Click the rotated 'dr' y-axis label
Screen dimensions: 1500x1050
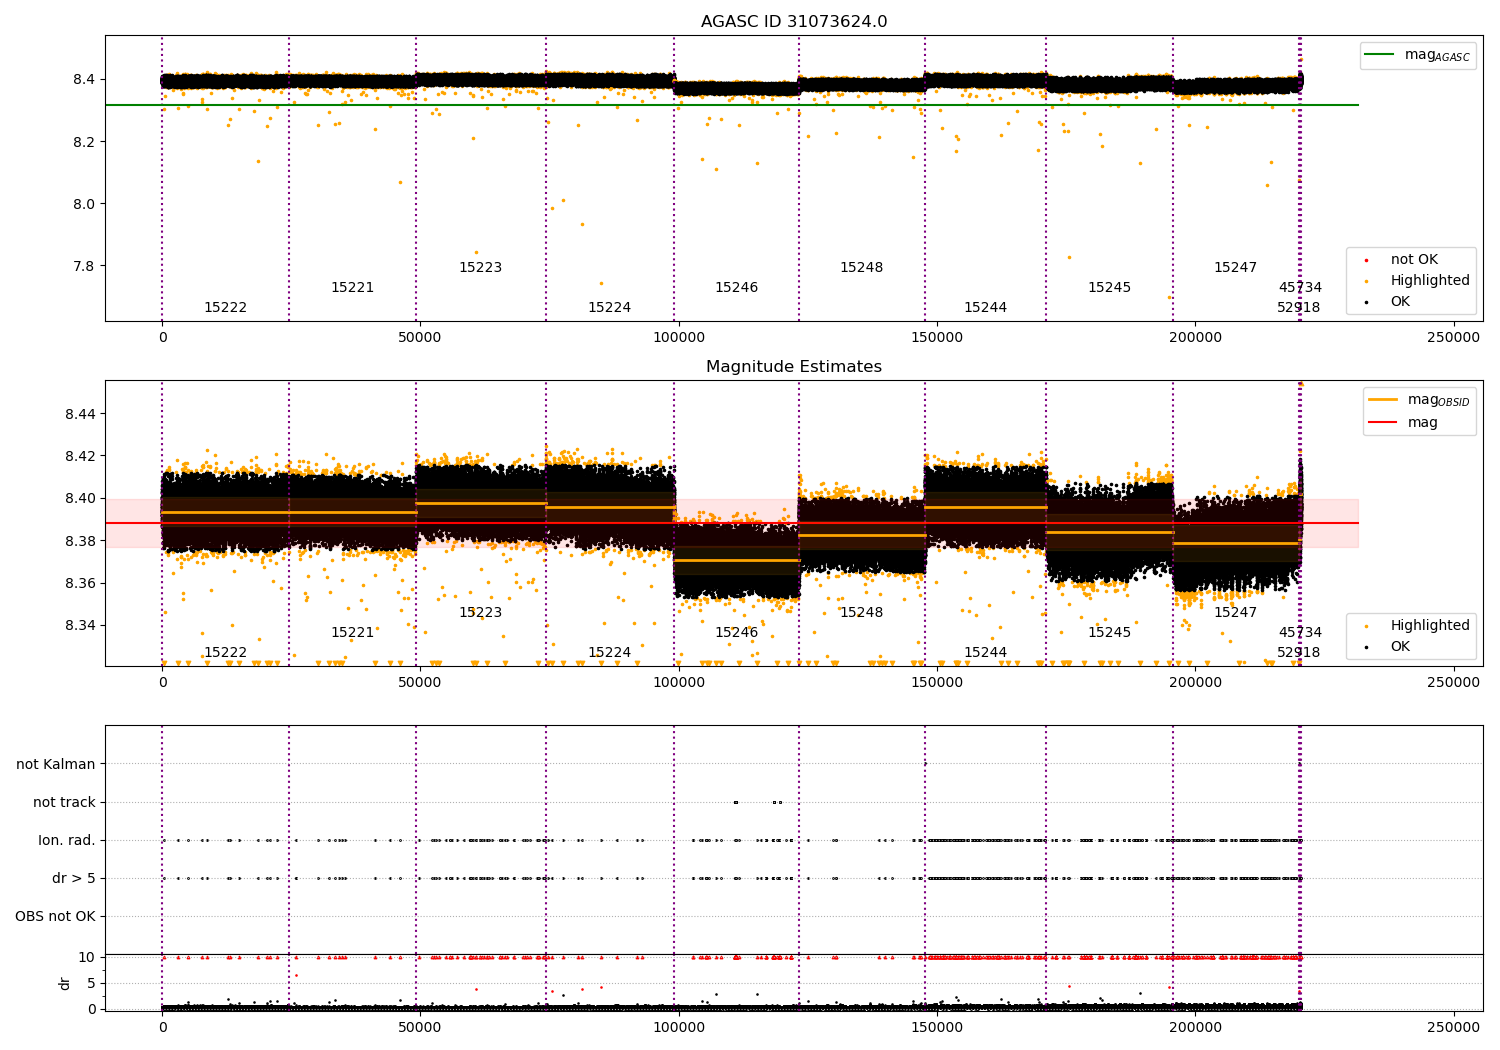coord(65,983)
